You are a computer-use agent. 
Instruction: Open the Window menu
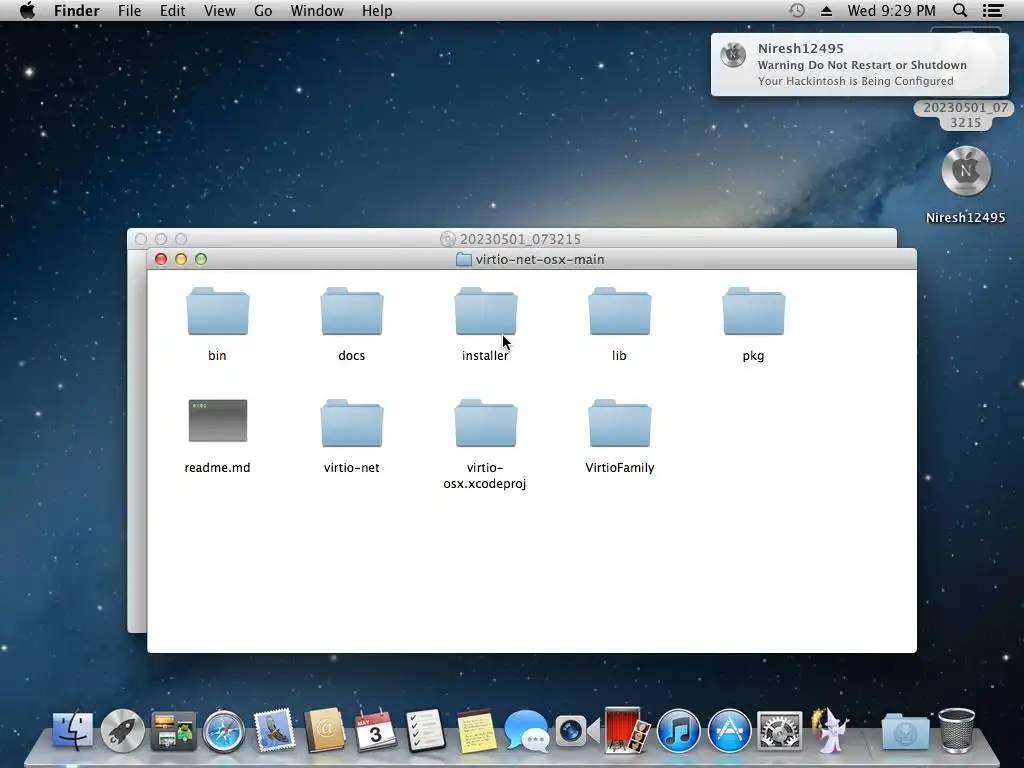click(317, 11)
